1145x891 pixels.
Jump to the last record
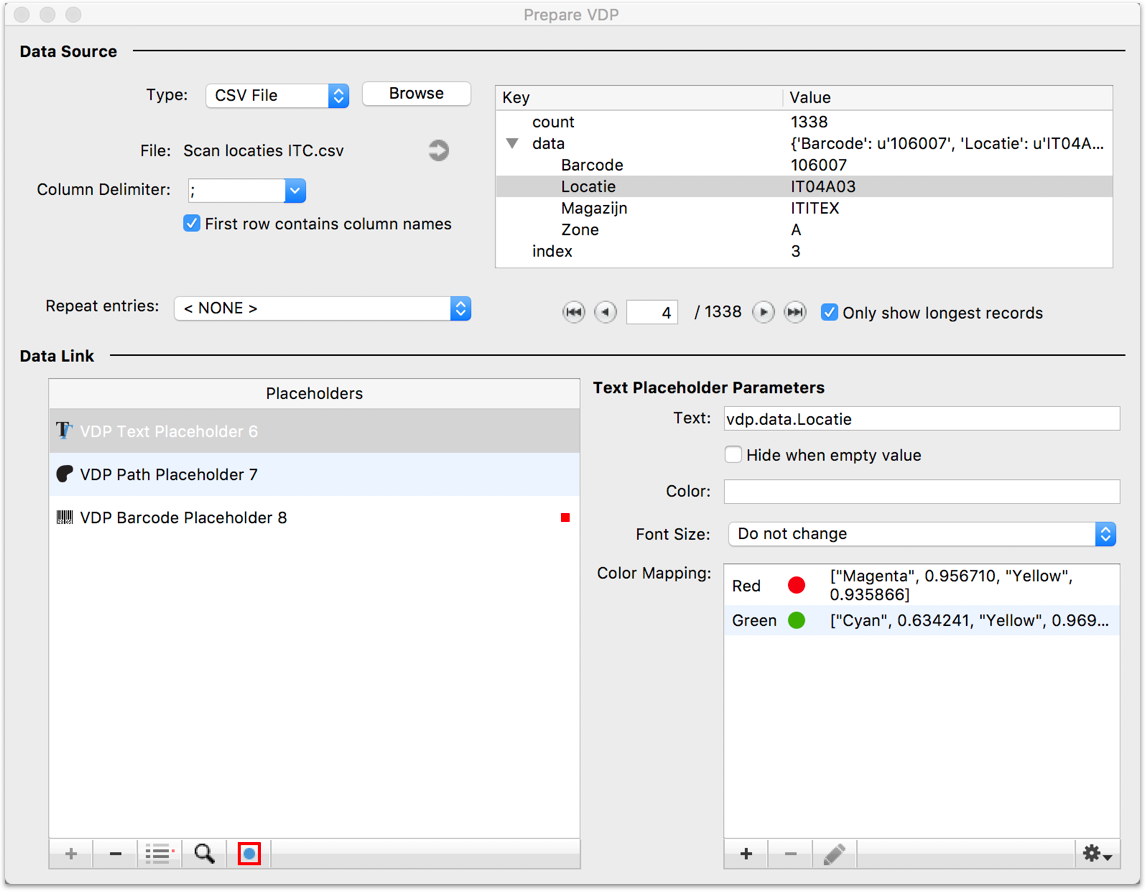(x=794, y=312)
